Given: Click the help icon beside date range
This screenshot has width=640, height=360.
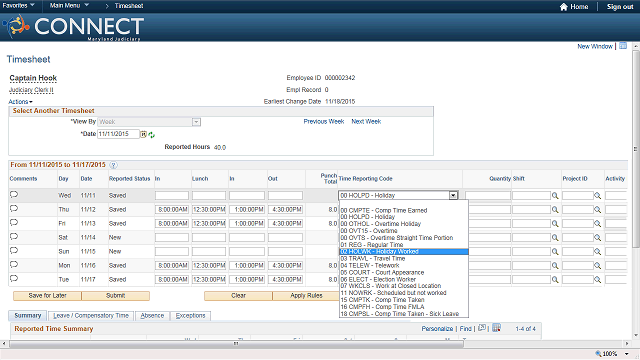Looking at the screenshot, I should coord(113,165).
